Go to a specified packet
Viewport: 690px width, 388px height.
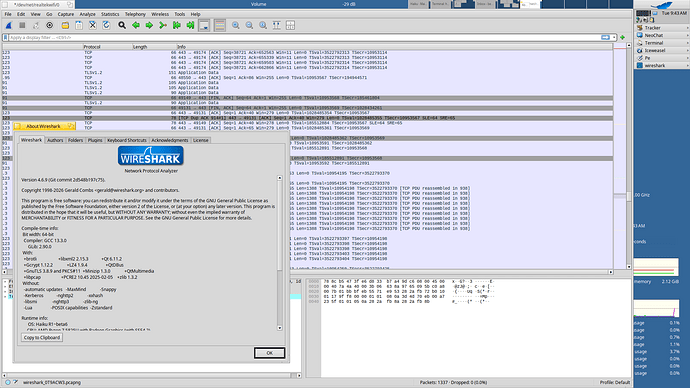click(x=163, y=25)
